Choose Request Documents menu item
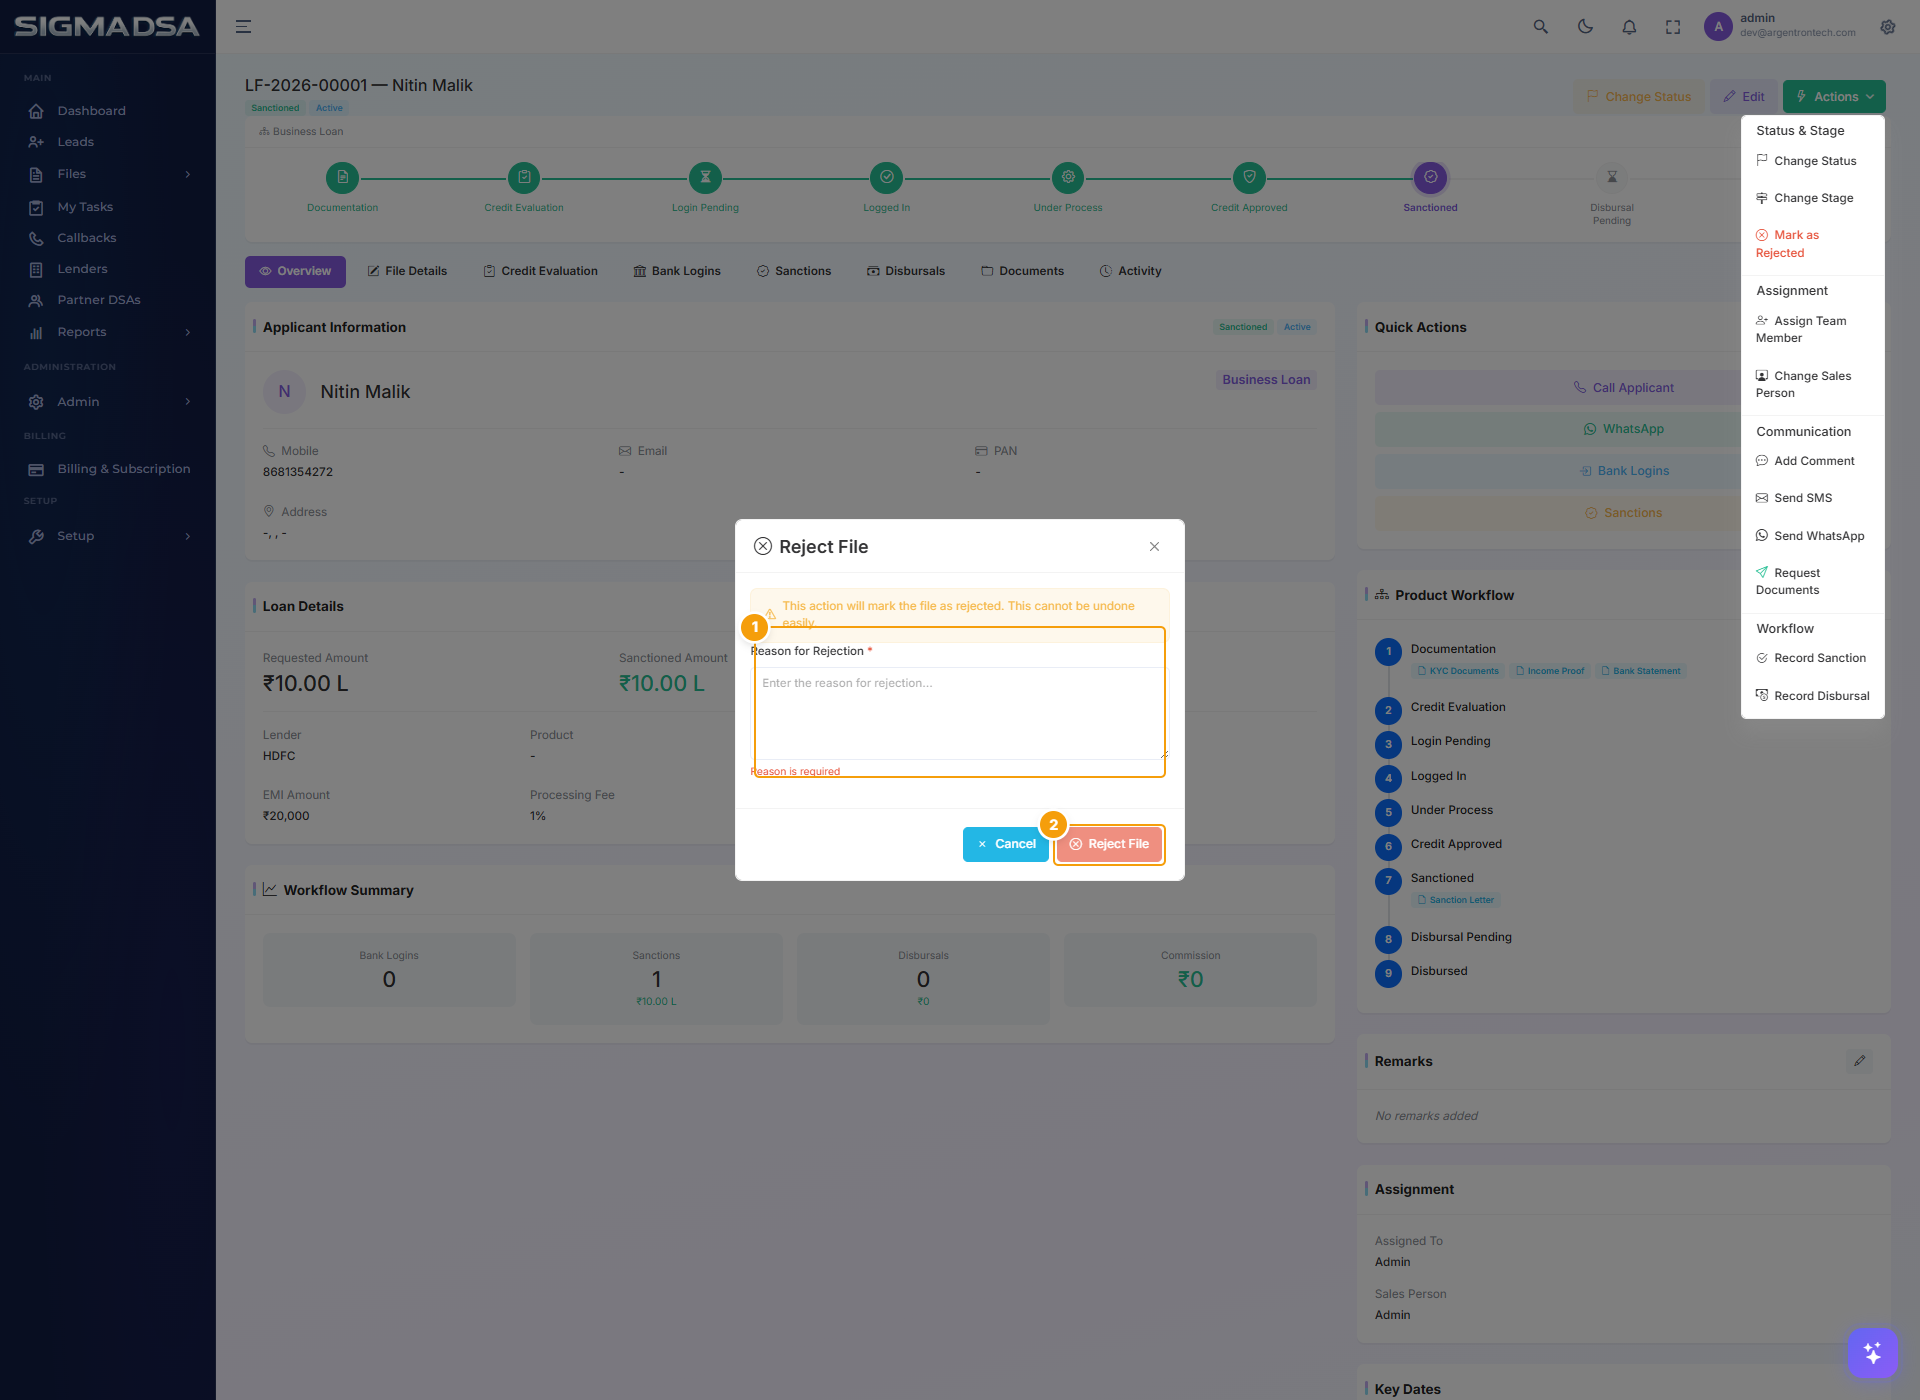This screenshot has height=1400, width=1920. [x=1812, y=581]
